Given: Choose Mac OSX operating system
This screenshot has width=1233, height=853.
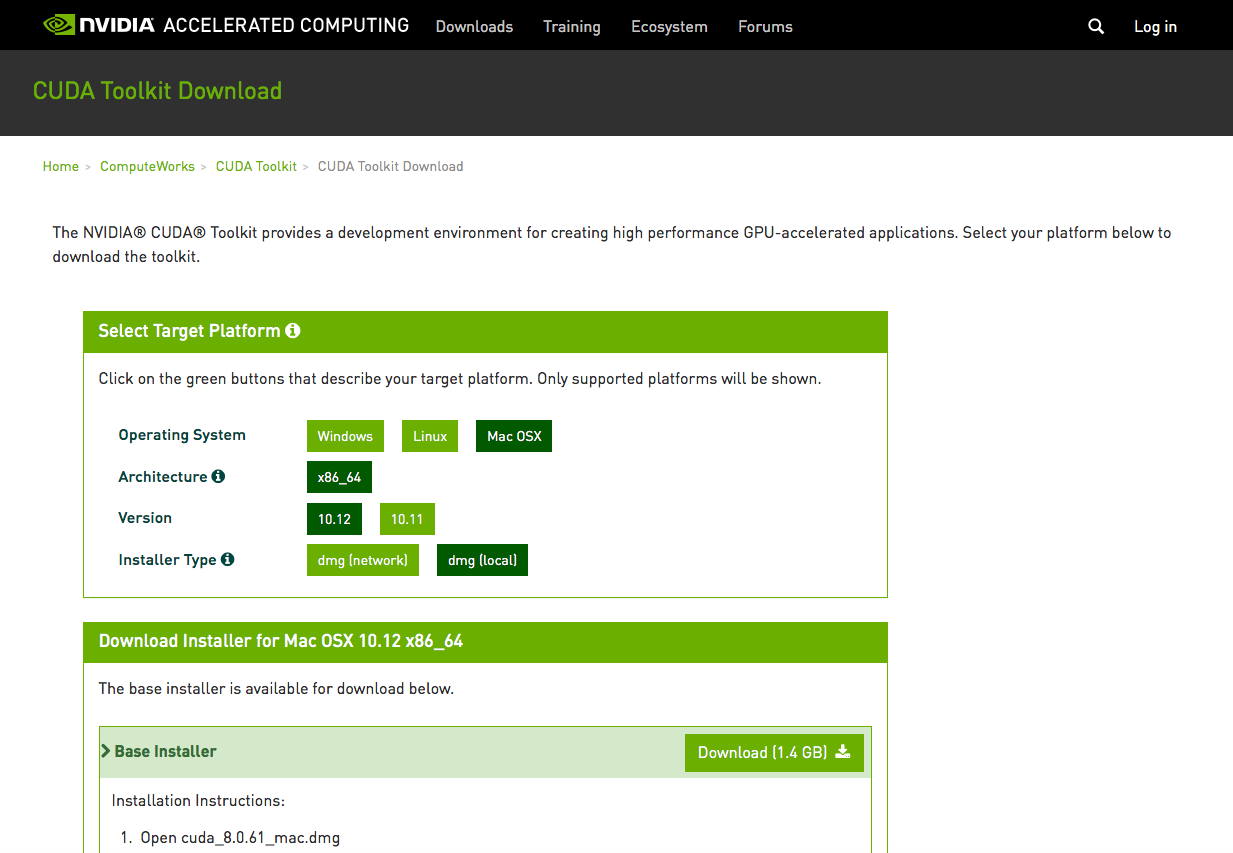Looking at the screenshot, I should tap(514, 436).
